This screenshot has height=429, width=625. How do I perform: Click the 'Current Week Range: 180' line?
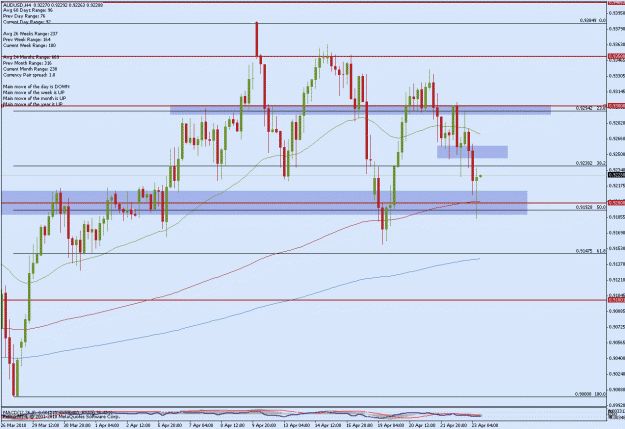(29, 45)
